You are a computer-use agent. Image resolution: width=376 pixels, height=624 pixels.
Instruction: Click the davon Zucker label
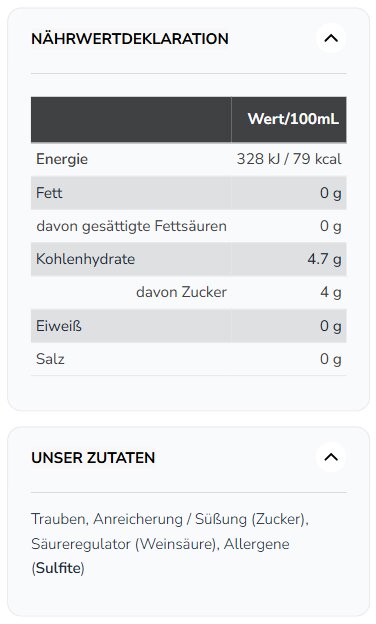point(181,292)
